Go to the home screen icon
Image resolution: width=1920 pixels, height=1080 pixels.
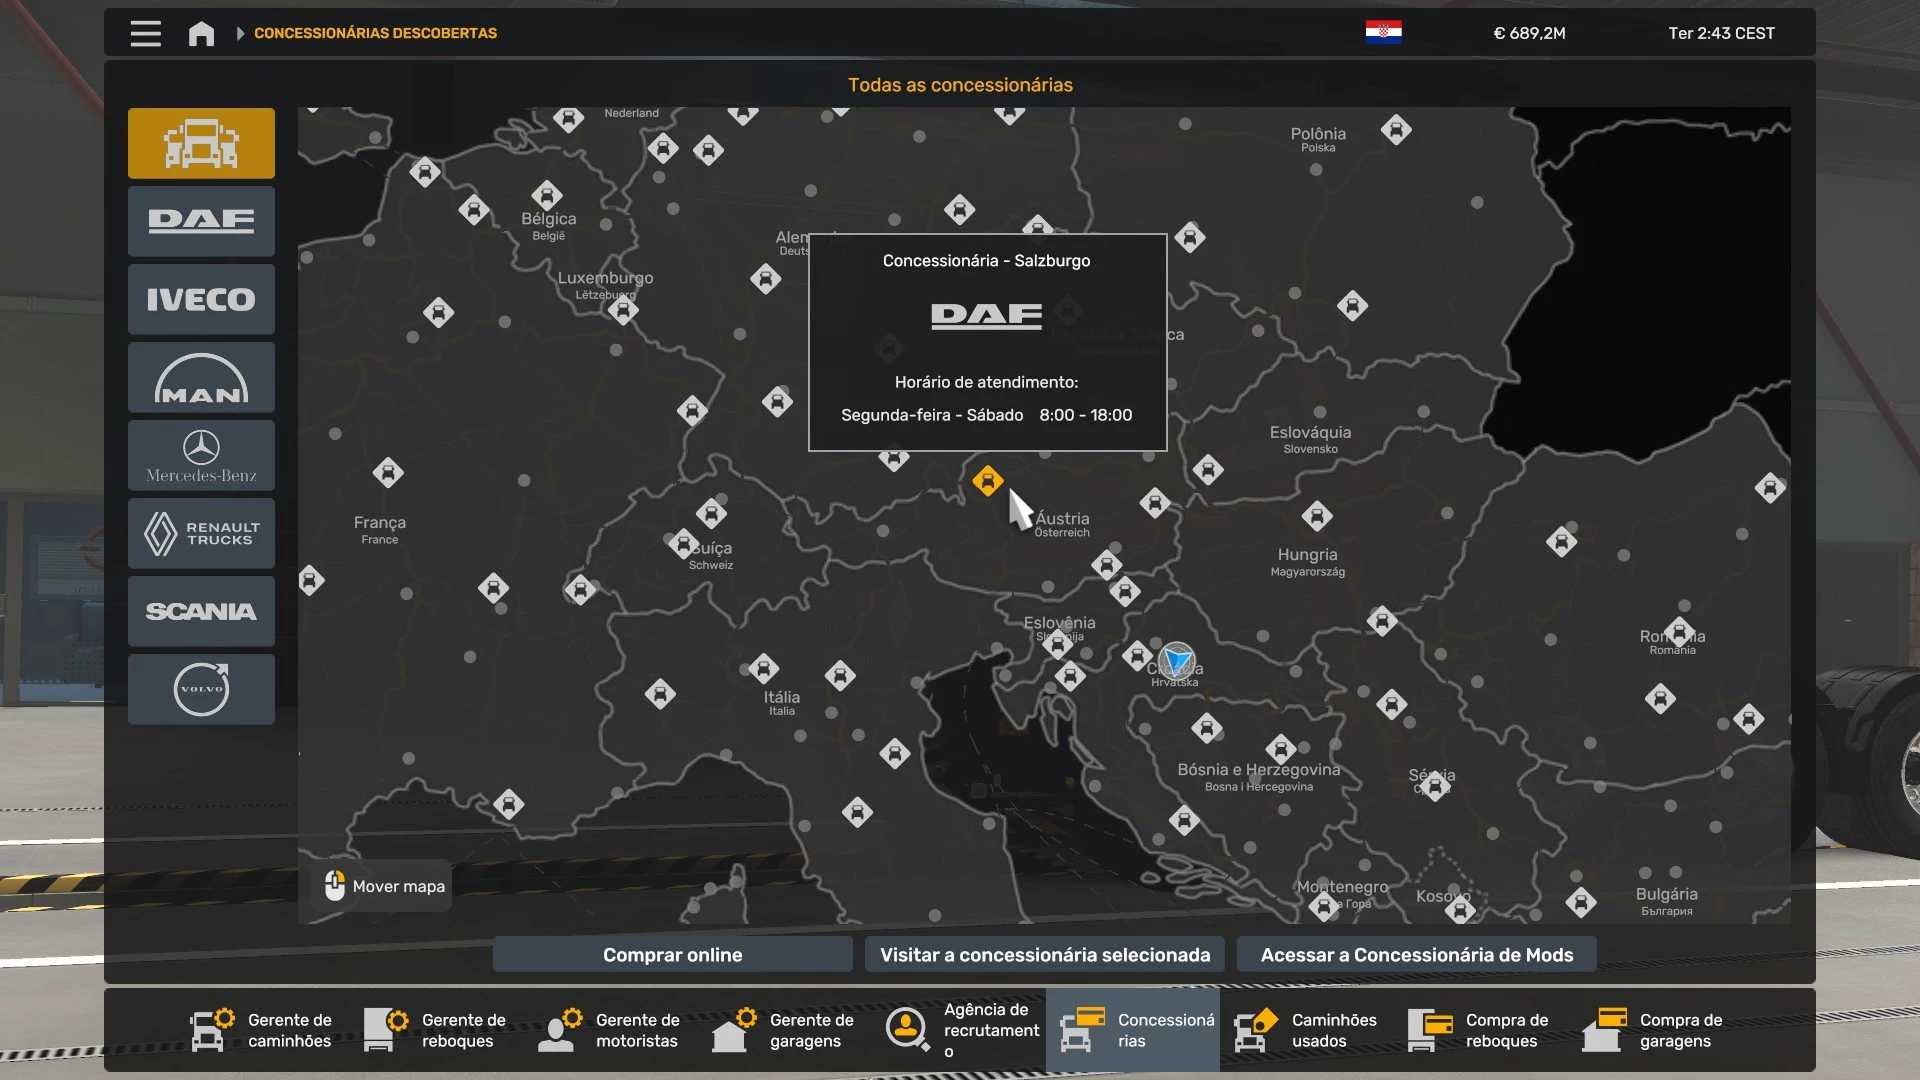pos(201,33)
